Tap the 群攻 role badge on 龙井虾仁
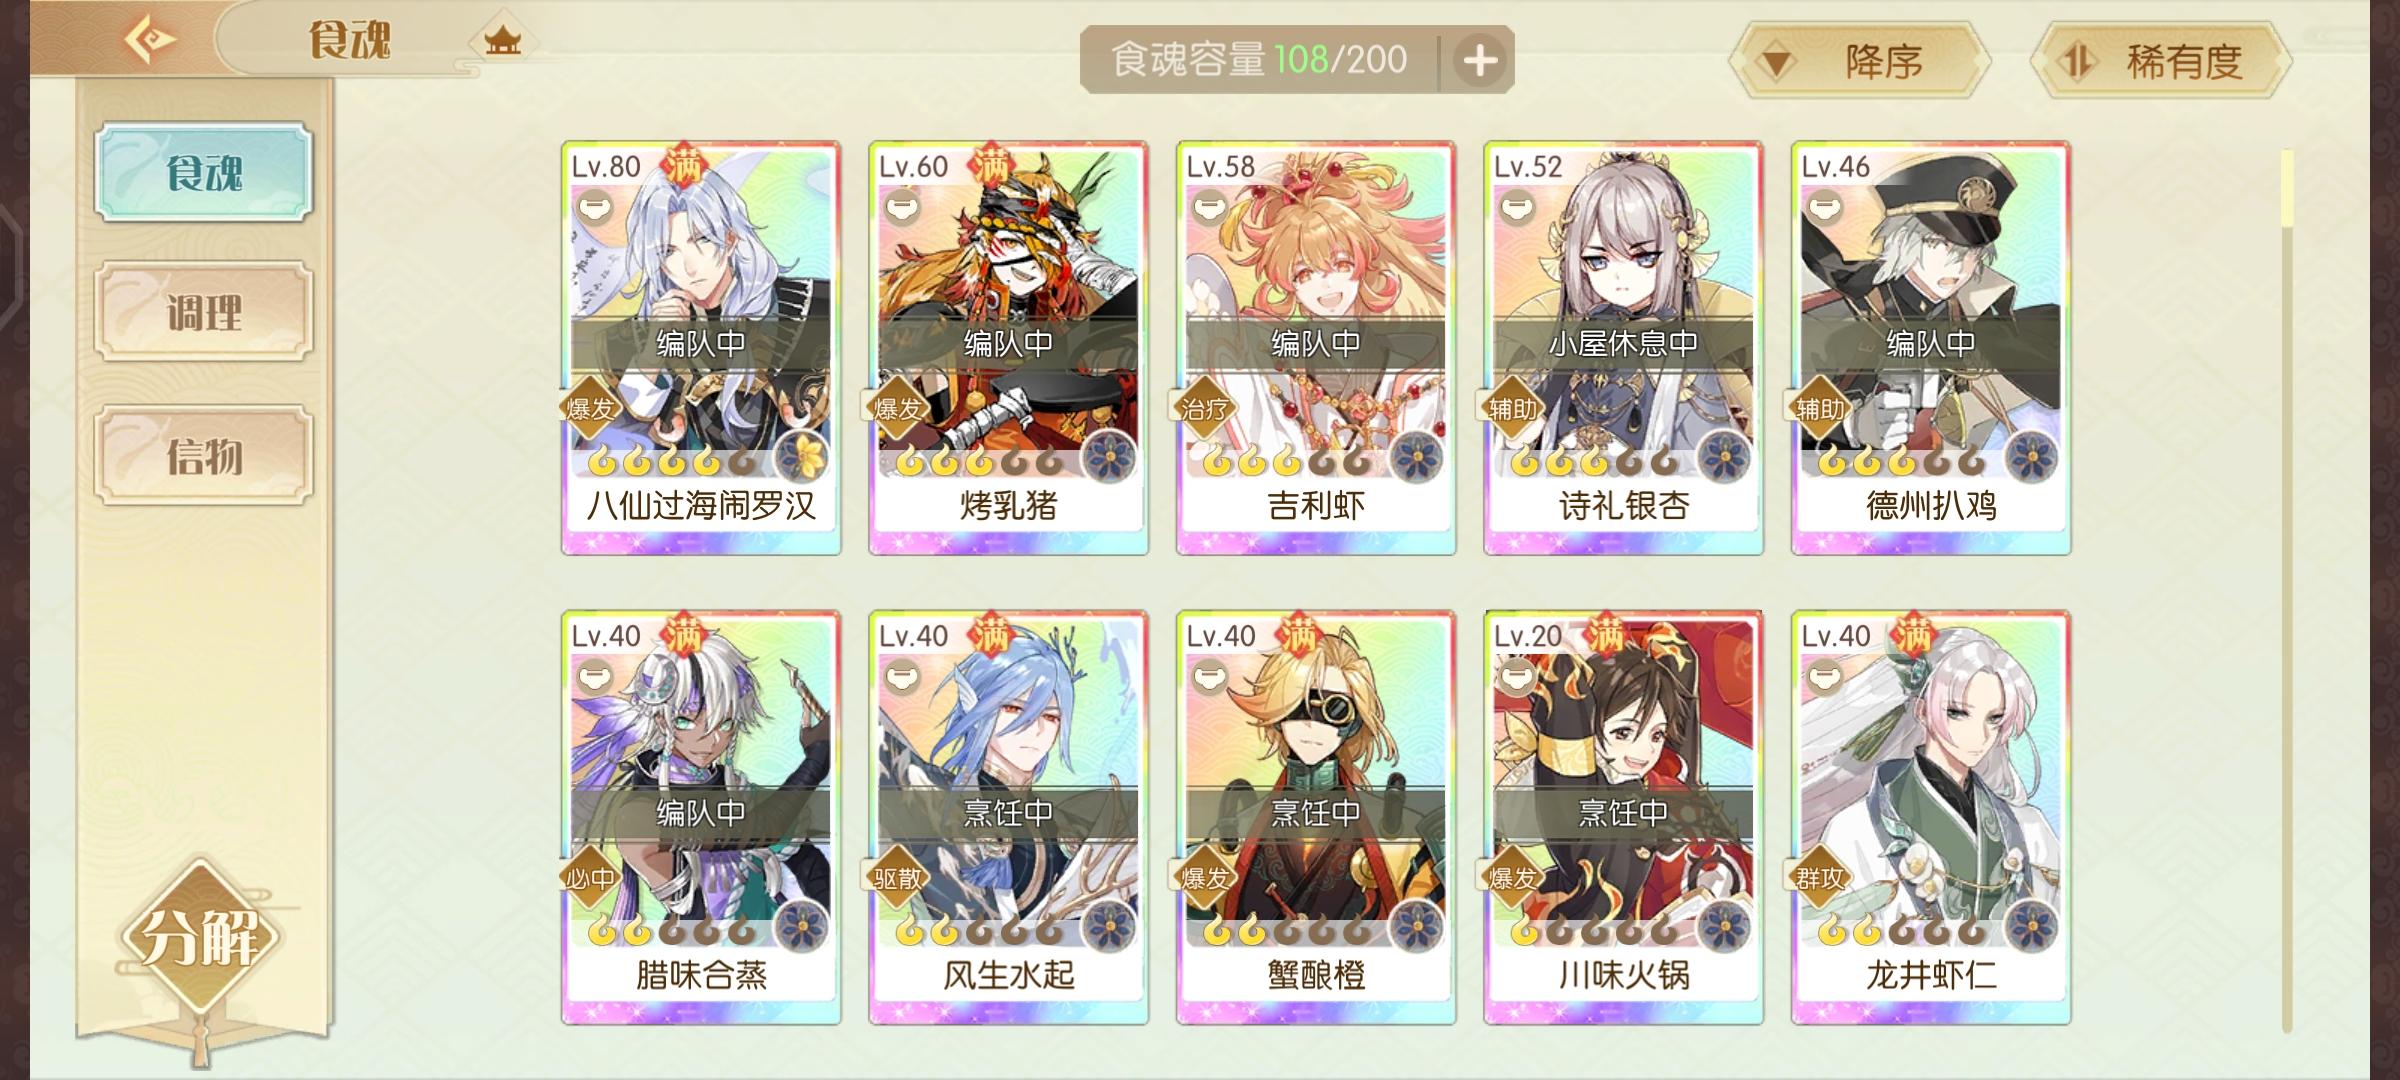The width and height of the screenshot is (2400, 1080). tap(1818, 878)
